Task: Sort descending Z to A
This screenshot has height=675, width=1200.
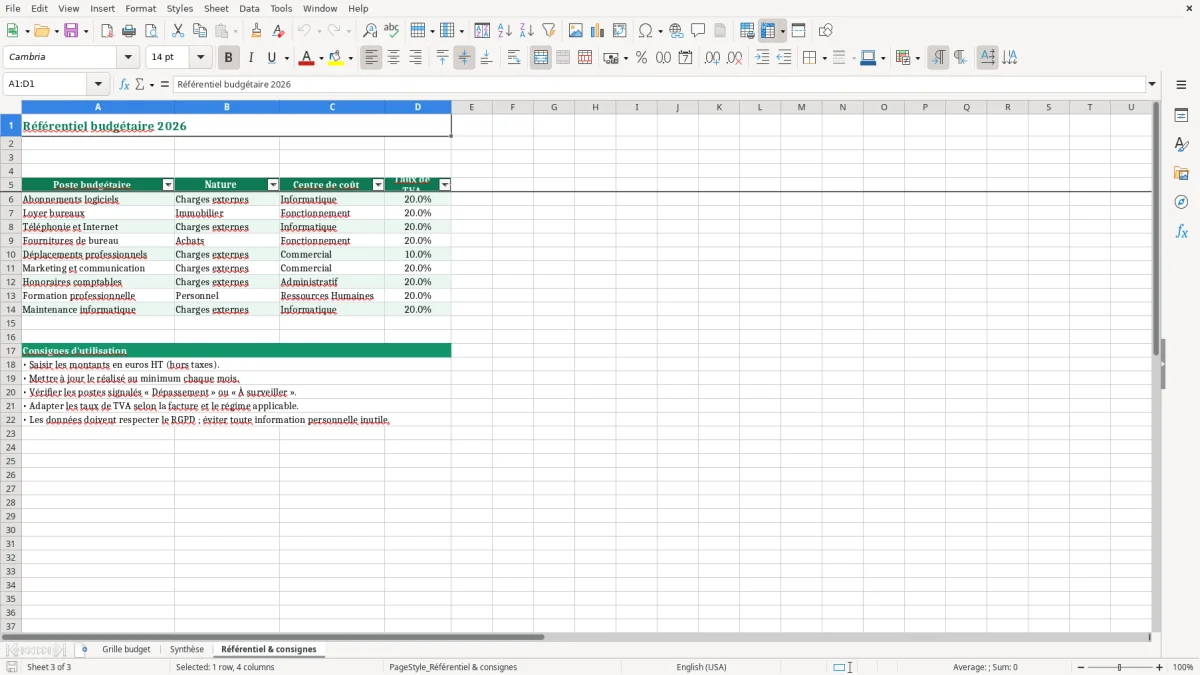Action: [527, 31]
